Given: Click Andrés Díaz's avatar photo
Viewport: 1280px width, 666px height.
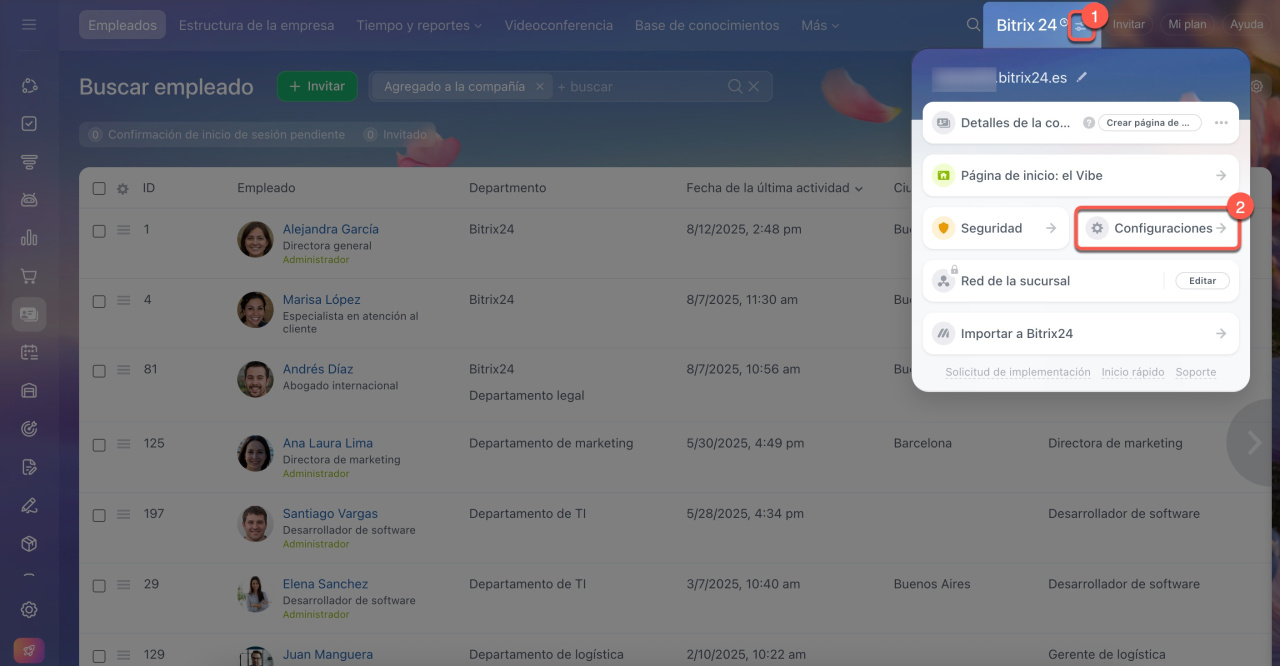Looking at the screenshot, I should pos(255,380).
